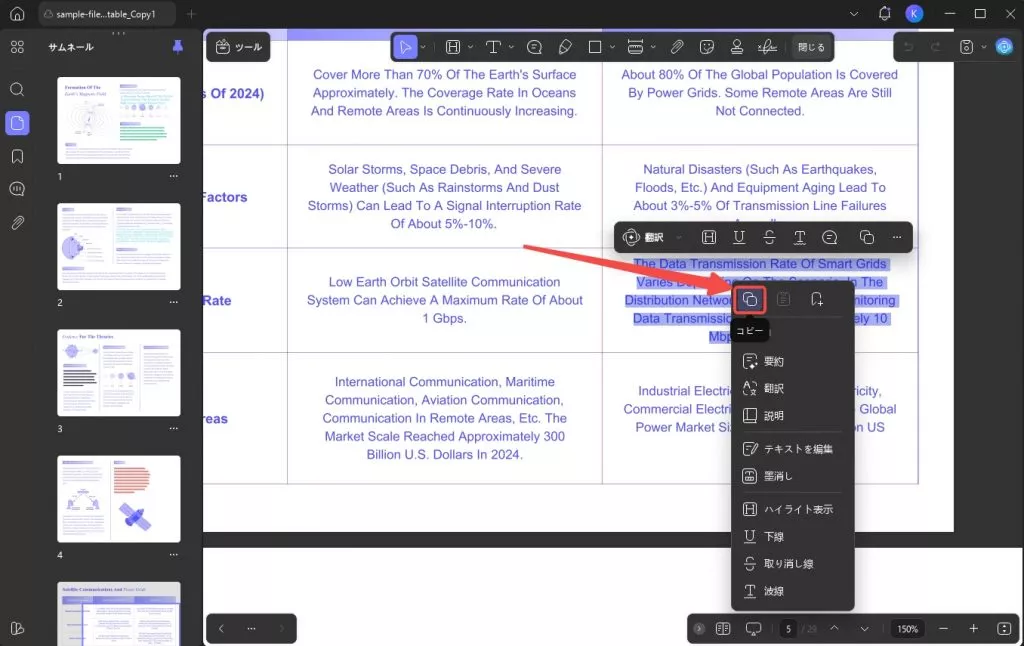The image size is (1024, 646).
Task: Choose 翻訳 from the context menu
Action: pos(792,389)
